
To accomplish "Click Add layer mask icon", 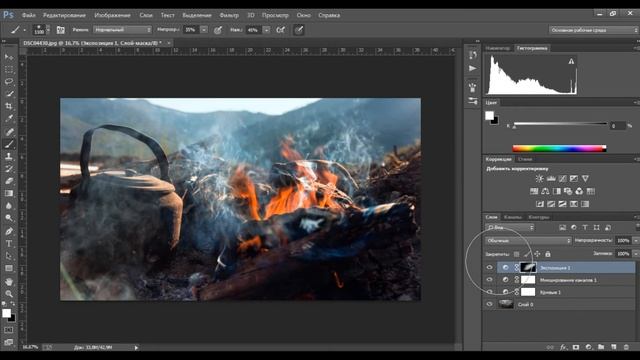I will pyautogui.click(x=576, y=347).
